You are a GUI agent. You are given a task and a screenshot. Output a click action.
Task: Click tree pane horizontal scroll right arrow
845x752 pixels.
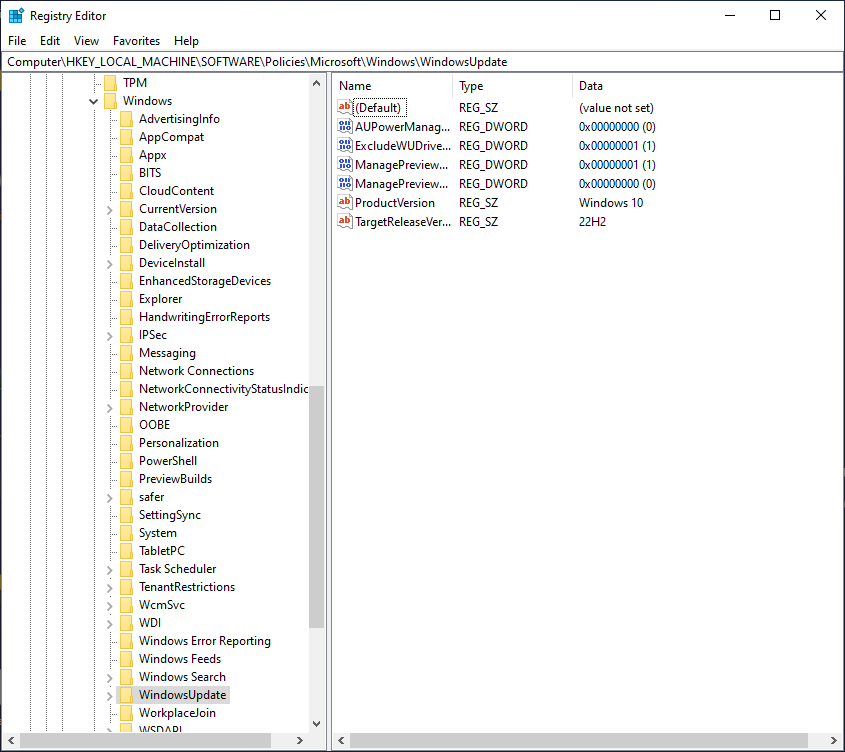300,740
